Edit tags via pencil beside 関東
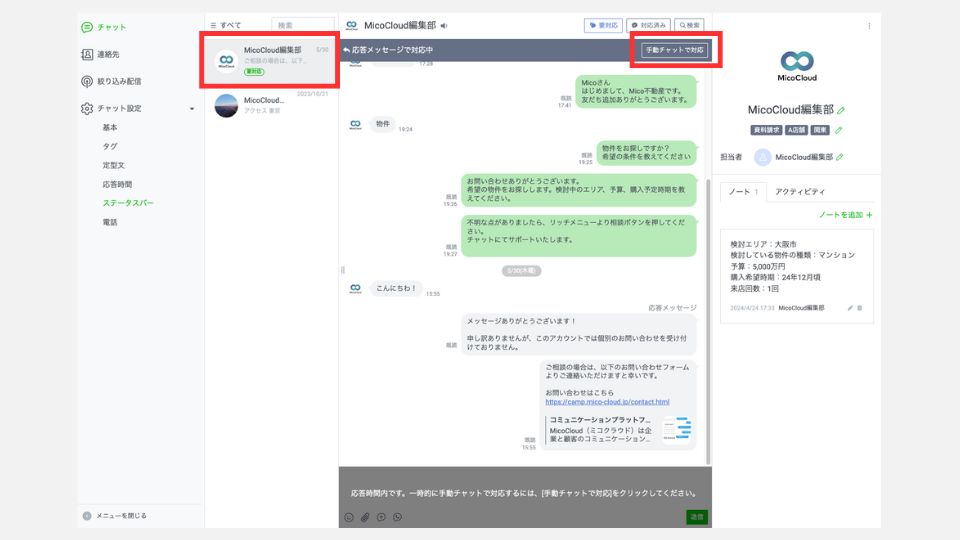 tap(839, 130)
